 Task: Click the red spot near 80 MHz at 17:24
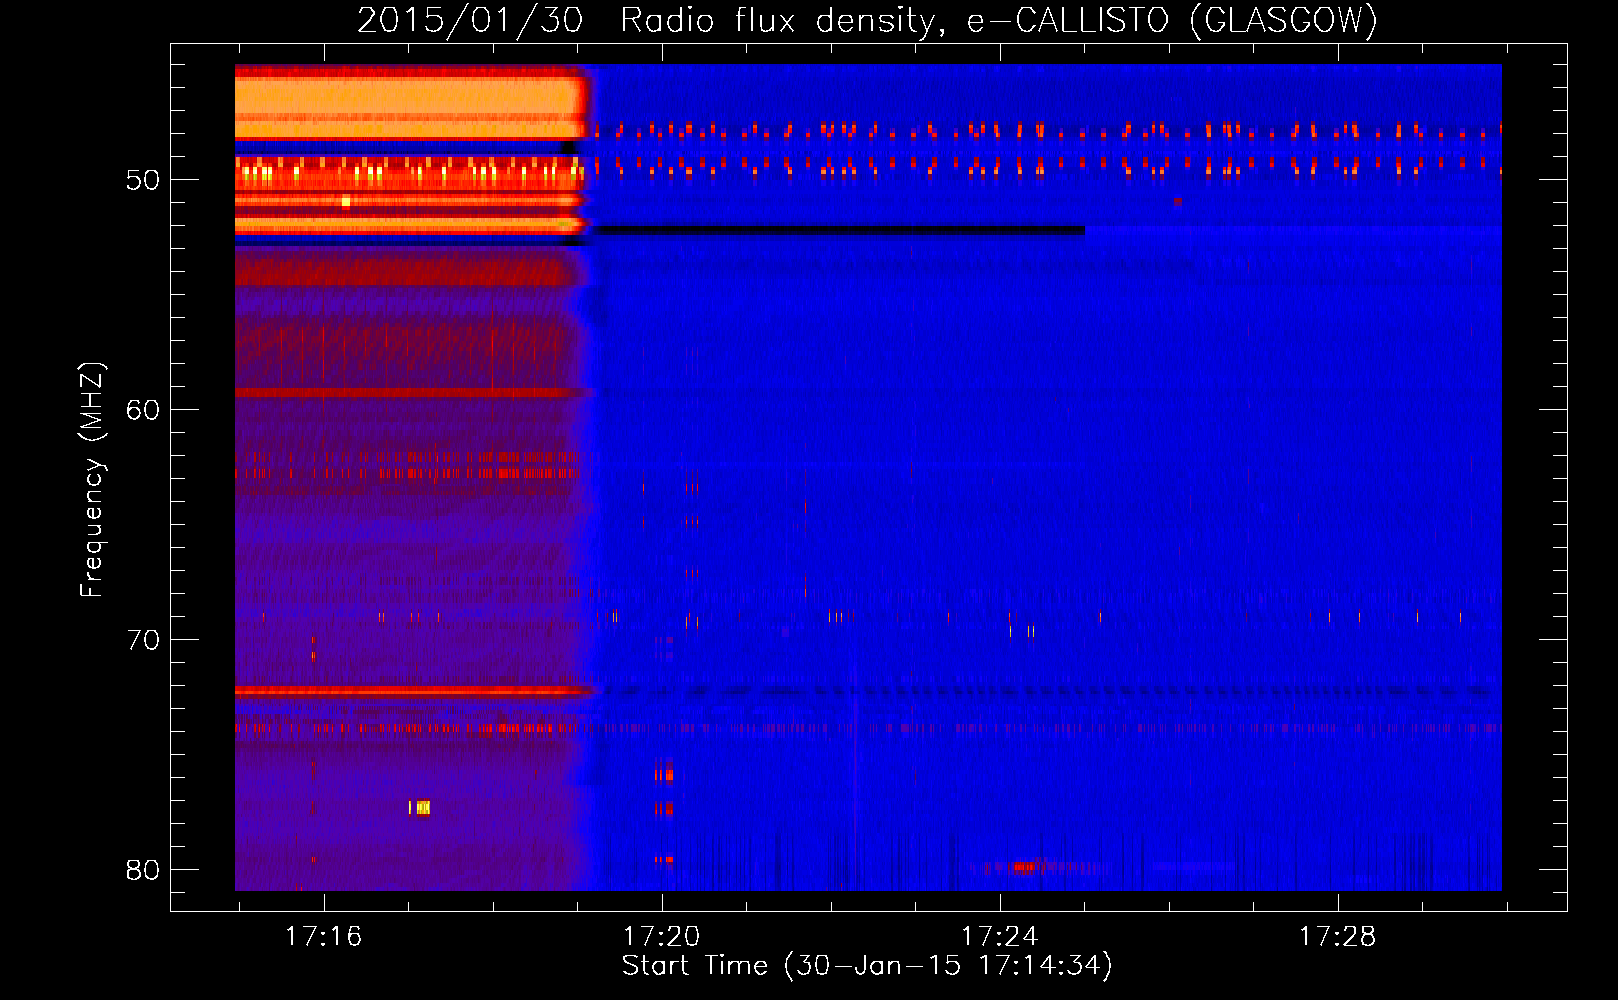pyautogui.click(x=1025, y=866)
